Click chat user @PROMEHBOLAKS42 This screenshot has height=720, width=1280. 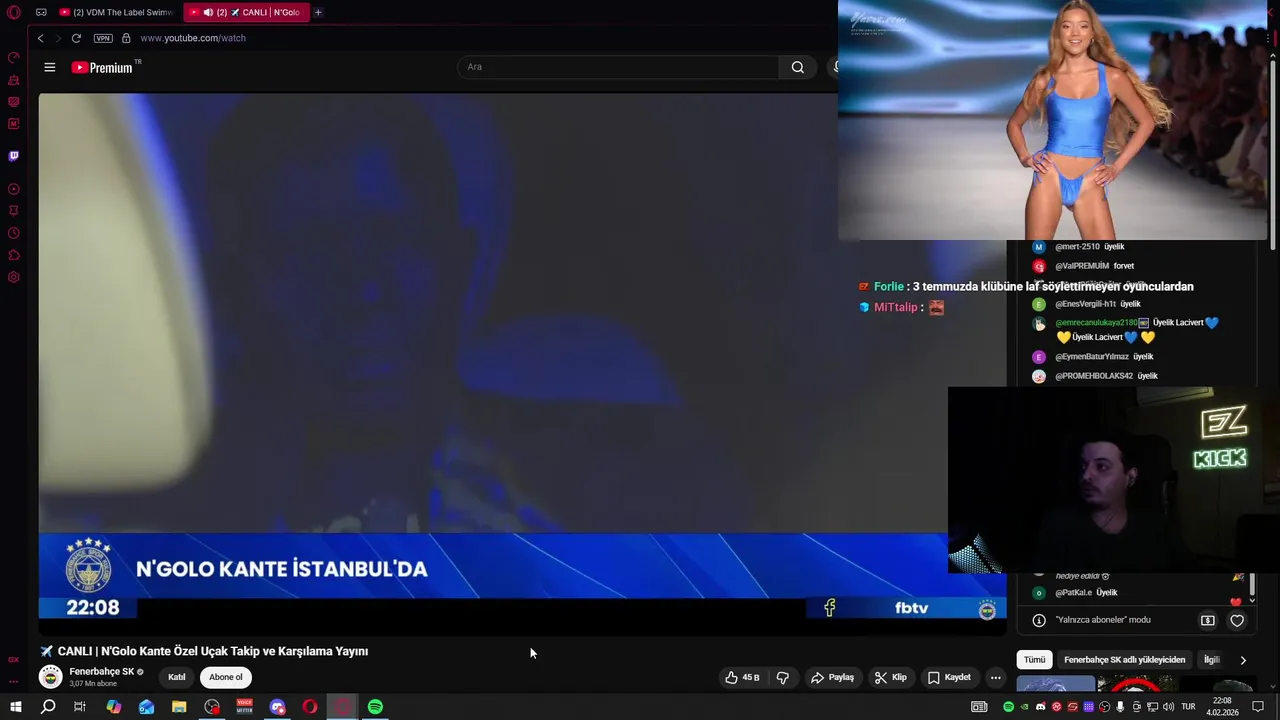1094,376
